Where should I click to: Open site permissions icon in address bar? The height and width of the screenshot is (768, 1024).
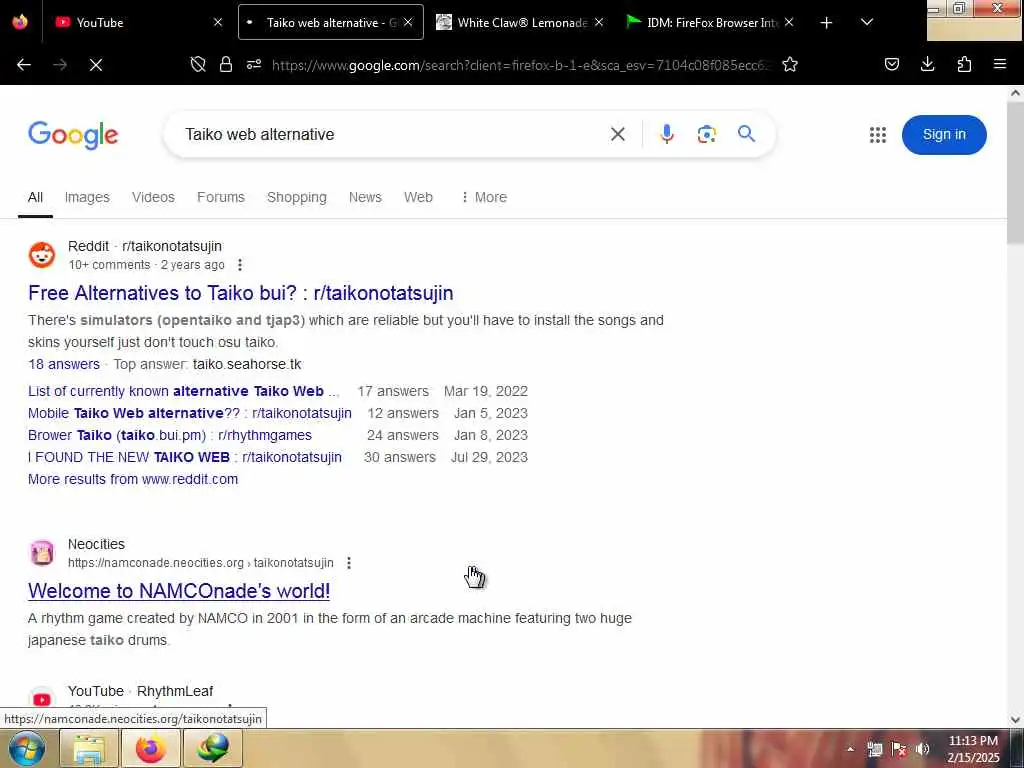click(x=254, y=64)
